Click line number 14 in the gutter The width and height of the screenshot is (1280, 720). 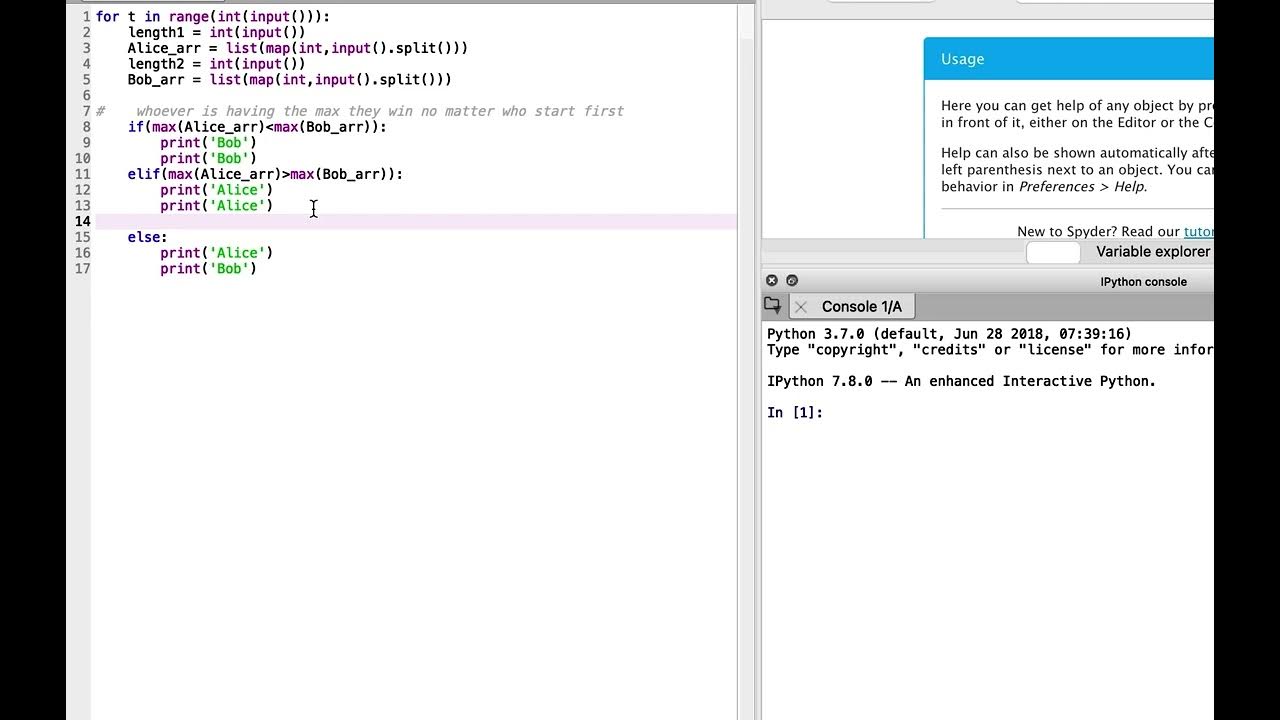(82, 221)
